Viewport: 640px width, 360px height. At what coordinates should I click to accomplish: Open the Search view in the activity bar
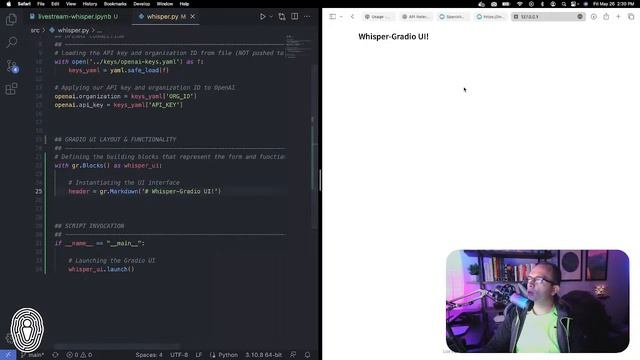pyautogui.click(x=11, y=42)
